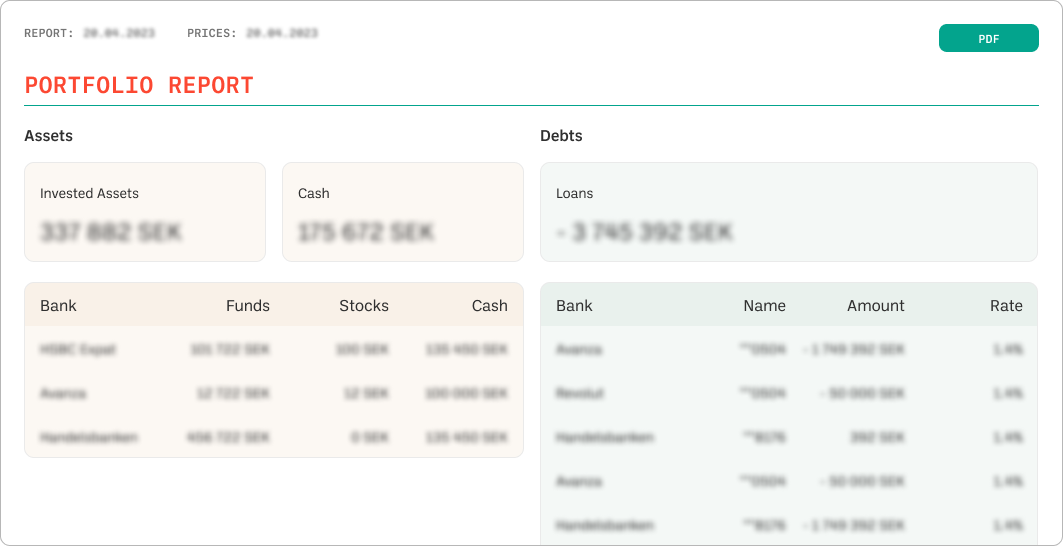This screenshot has height=546, width=1063.
Task: Sort debts table by Amount column
Action: pyautogui.click(x=875, y=306)
